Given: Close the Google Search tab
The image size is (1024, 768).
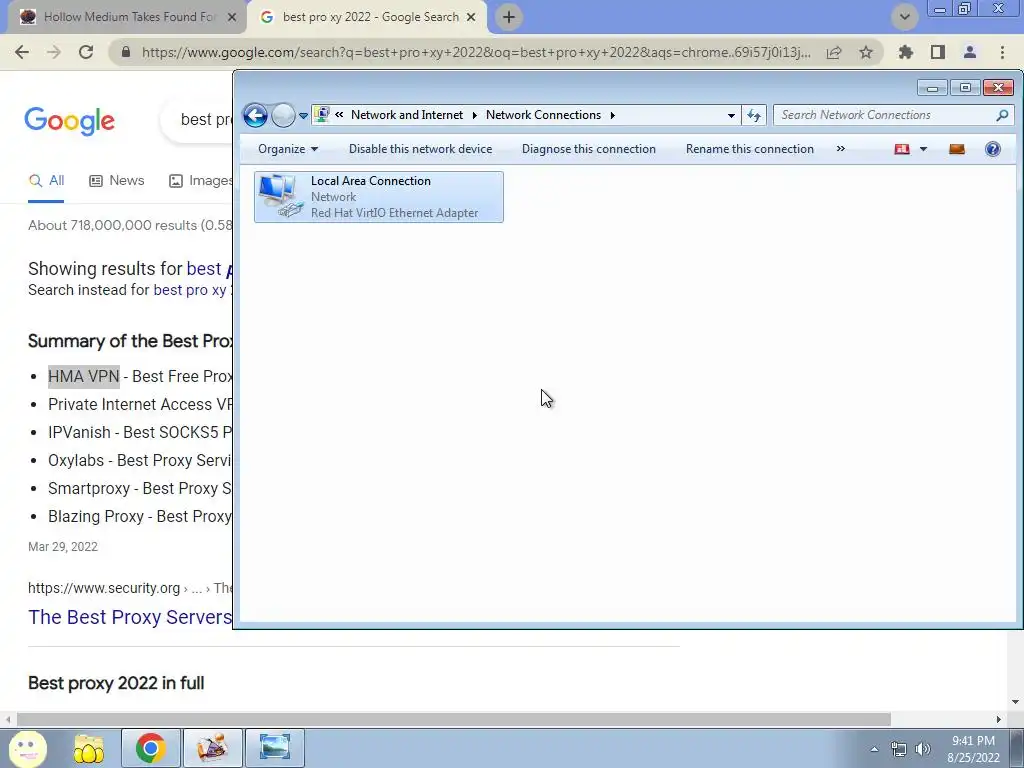Looking at the screenshot, I should pyautogui.click(x=471, y=18).
